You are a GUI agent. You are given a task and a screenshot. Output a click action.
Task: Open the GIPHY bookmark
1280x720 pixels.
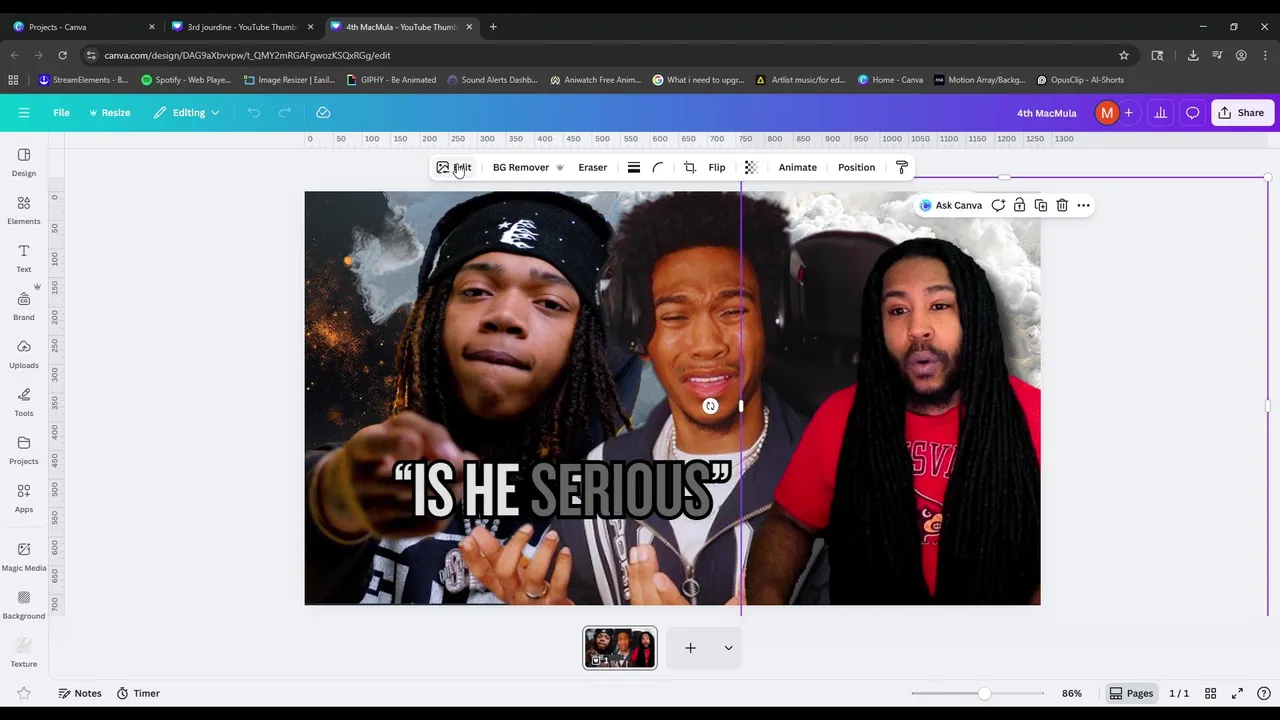[391, 80]
